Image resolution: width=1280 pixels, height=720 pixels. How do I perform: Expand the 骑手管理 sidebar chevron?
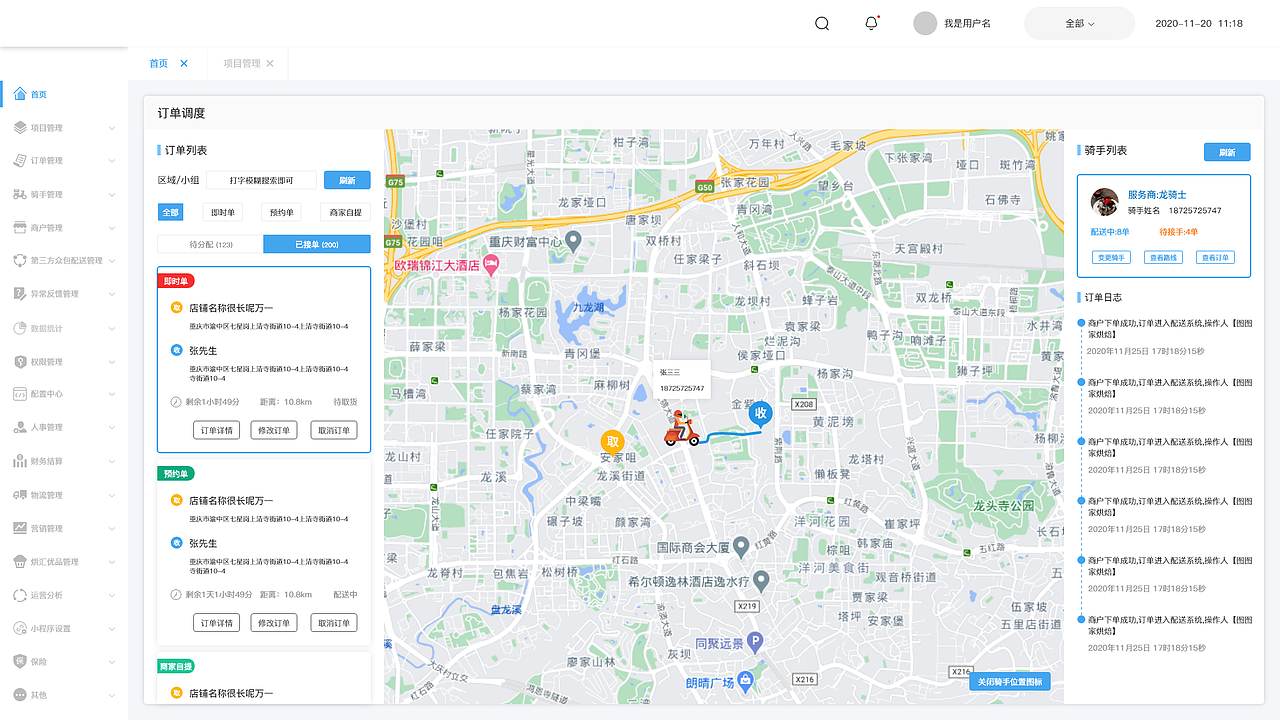tap(112, 195)
